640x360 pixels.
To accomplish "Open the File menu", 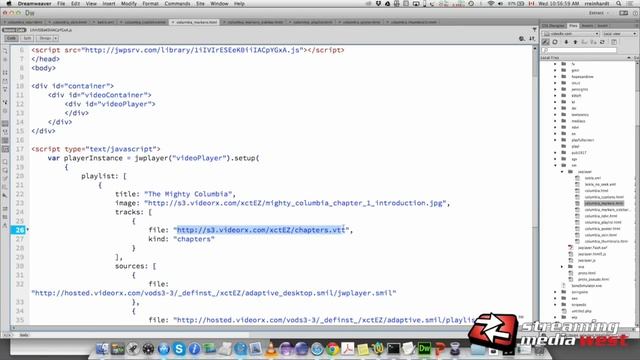I will coord(61,4).
